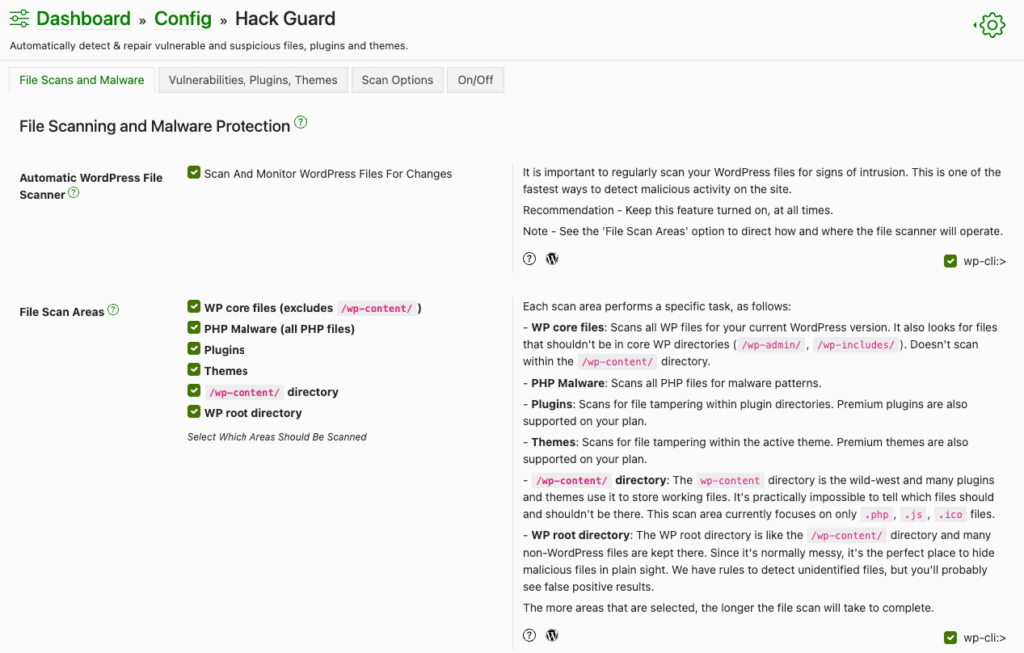The image size is (1024, 653).
Task: Uncheck the Themes scan area
Action: click(x=193, y=370)
